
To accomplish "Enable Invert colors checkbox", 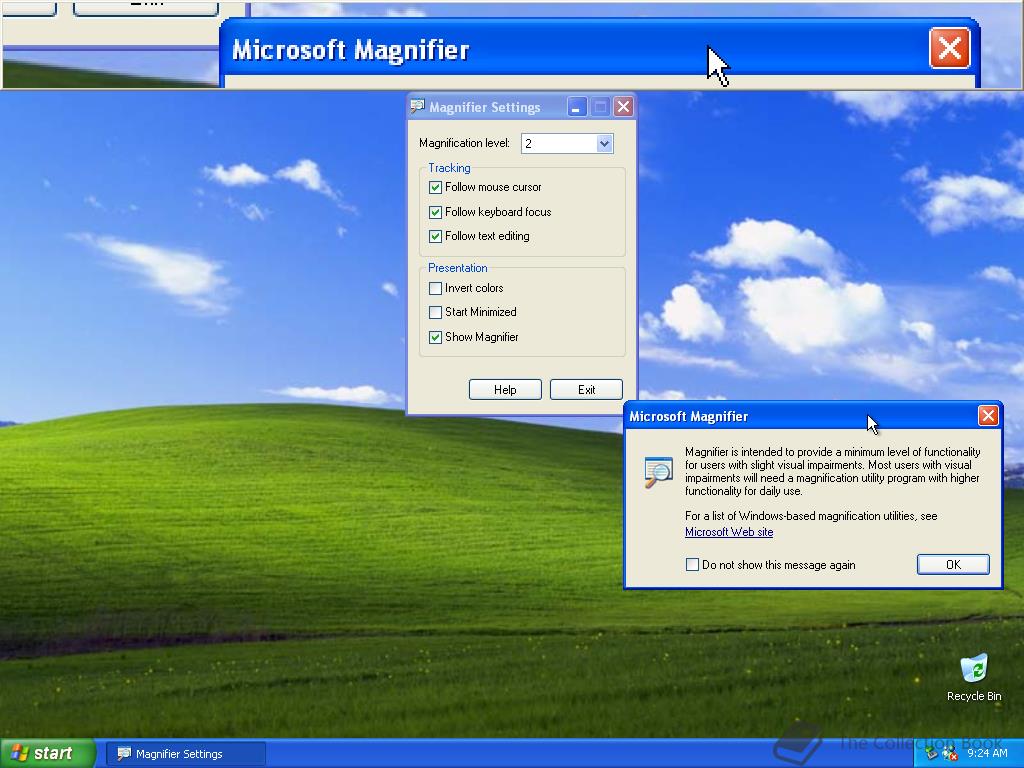I will coord(435,288).
